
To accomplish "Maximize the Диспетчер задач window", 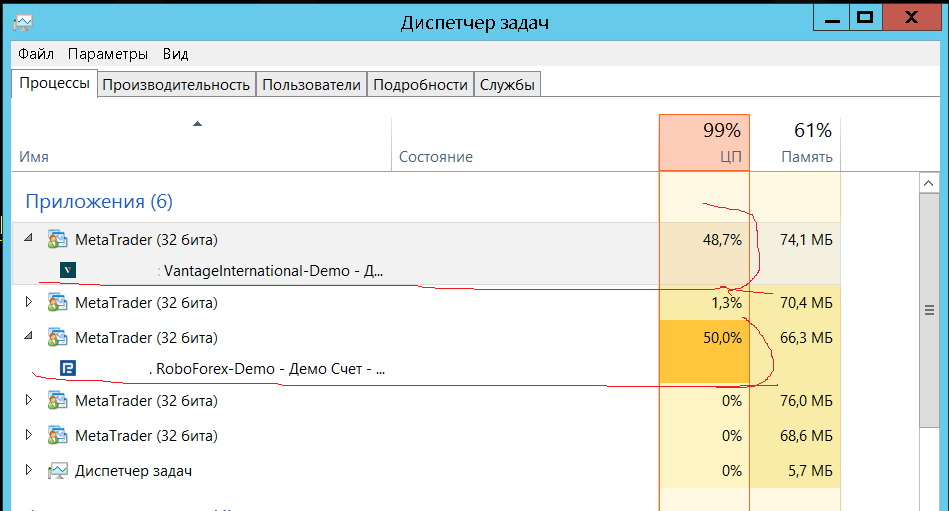I will point(865,18).
